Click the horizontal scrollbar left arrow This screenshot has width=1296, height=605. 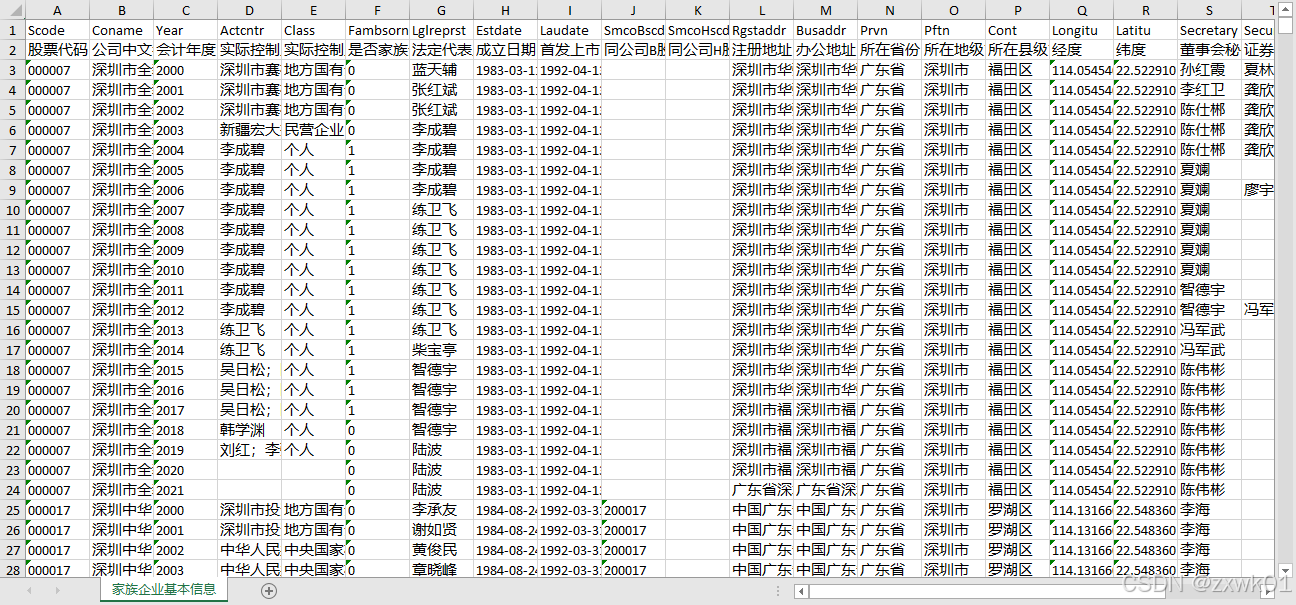click(801, 591)
